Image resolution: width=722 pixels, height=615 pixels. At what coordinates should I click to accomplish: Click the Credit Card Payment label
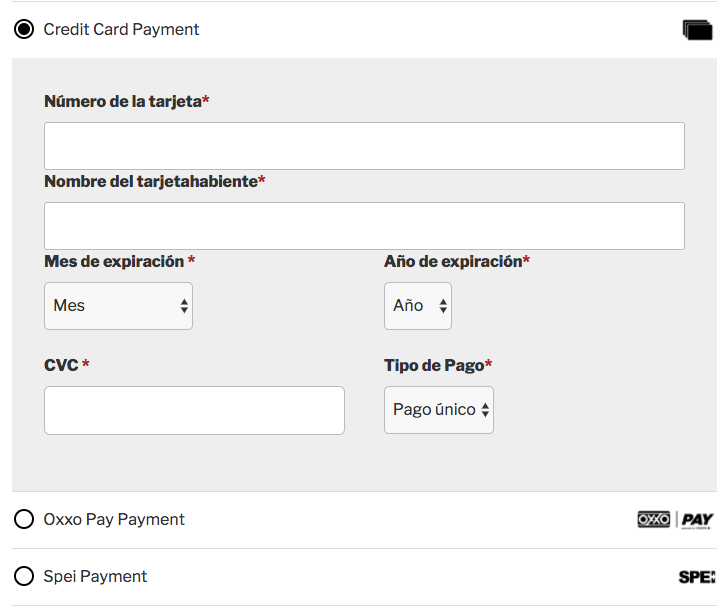(121, 29)
